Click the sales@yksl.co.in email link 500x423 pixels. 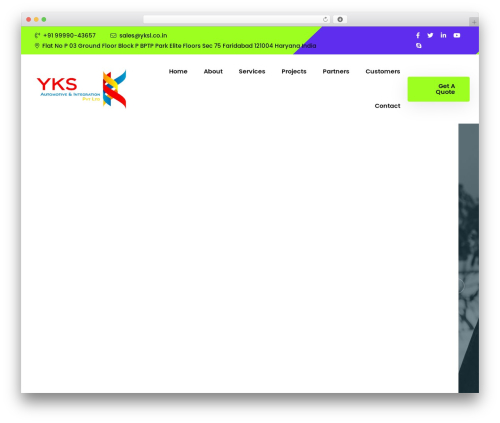143,35
